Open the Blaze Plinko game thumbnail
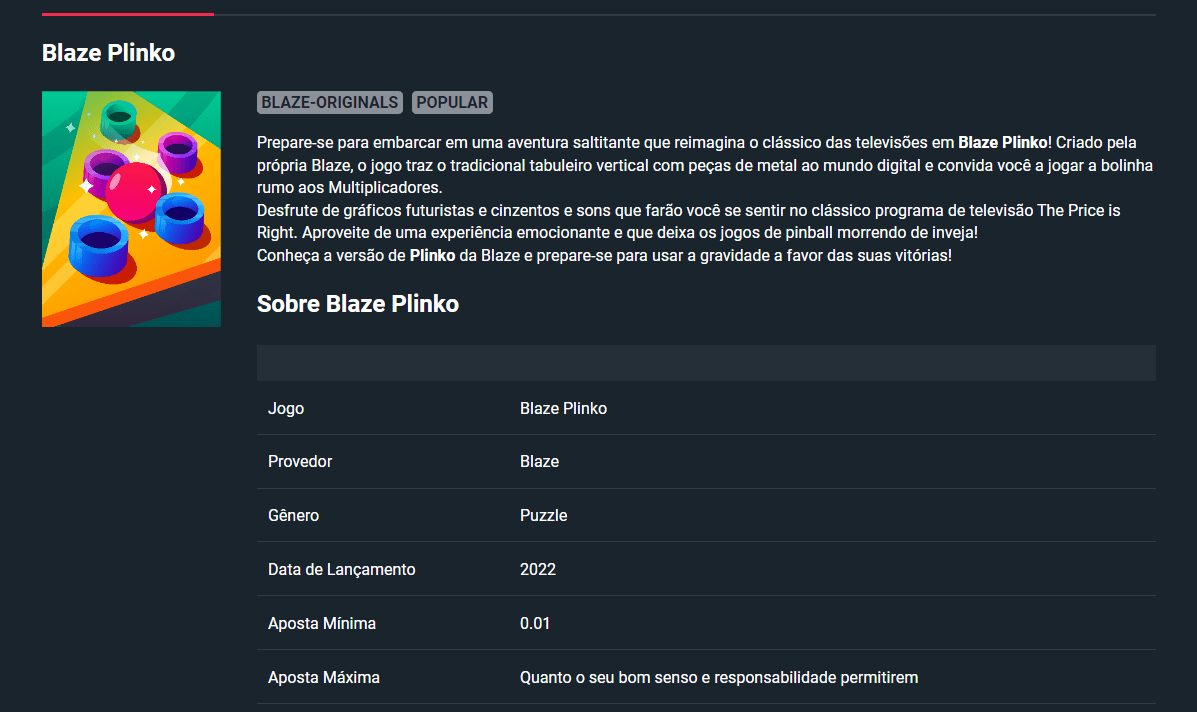 click(131, 209)
